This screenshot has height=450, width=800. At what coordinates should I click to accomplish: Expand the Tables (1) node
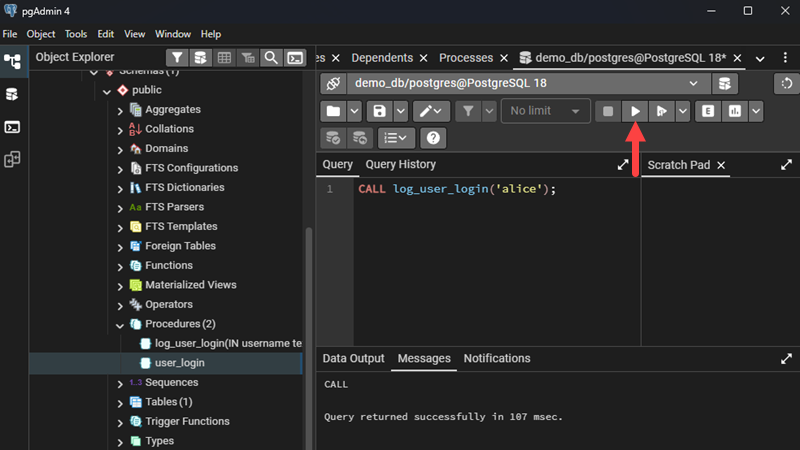pos(120,403)
